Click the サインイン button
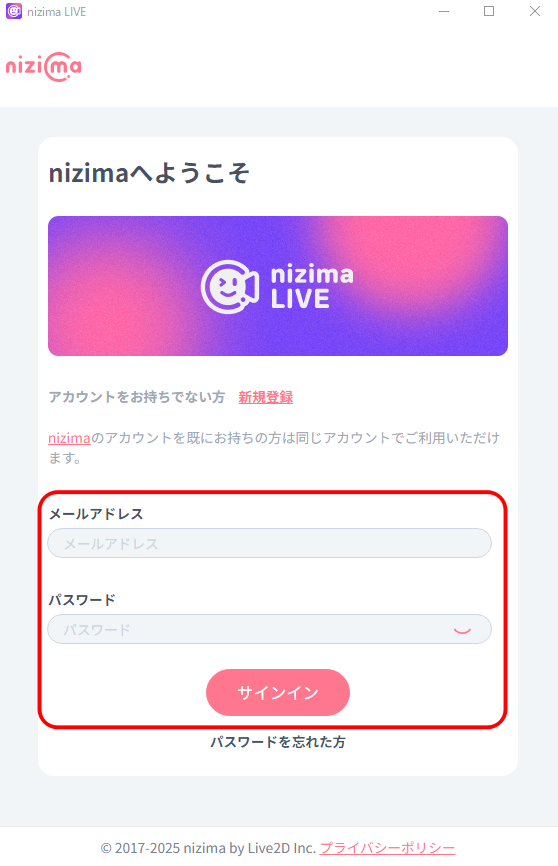This screenshot has height=866, width=558. (278, 693)
